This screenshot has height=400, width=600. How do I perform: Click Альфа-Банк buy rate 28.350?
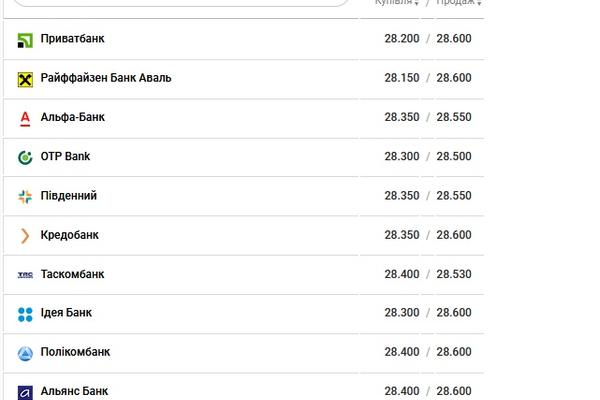point(402,117)
